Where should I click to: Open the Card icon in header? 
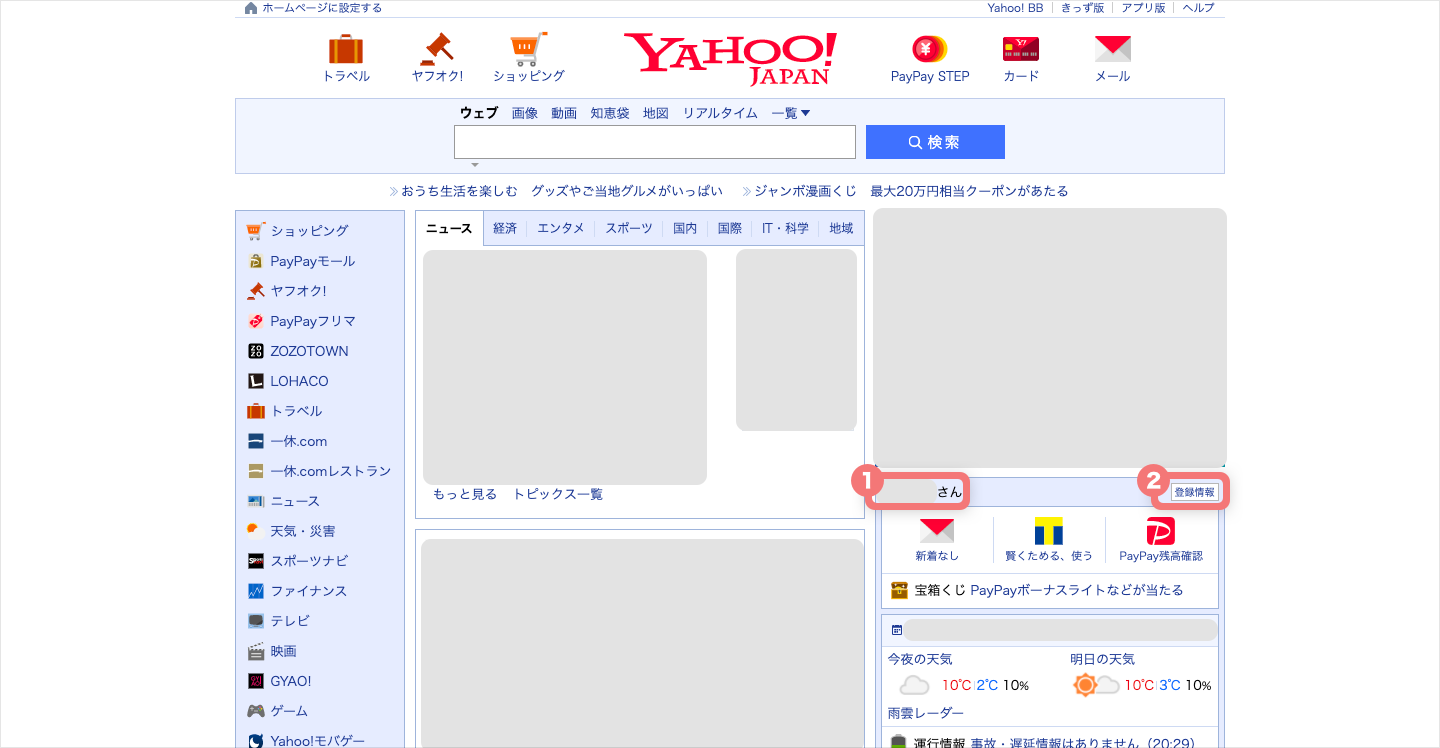click(x=1021, y=49)
